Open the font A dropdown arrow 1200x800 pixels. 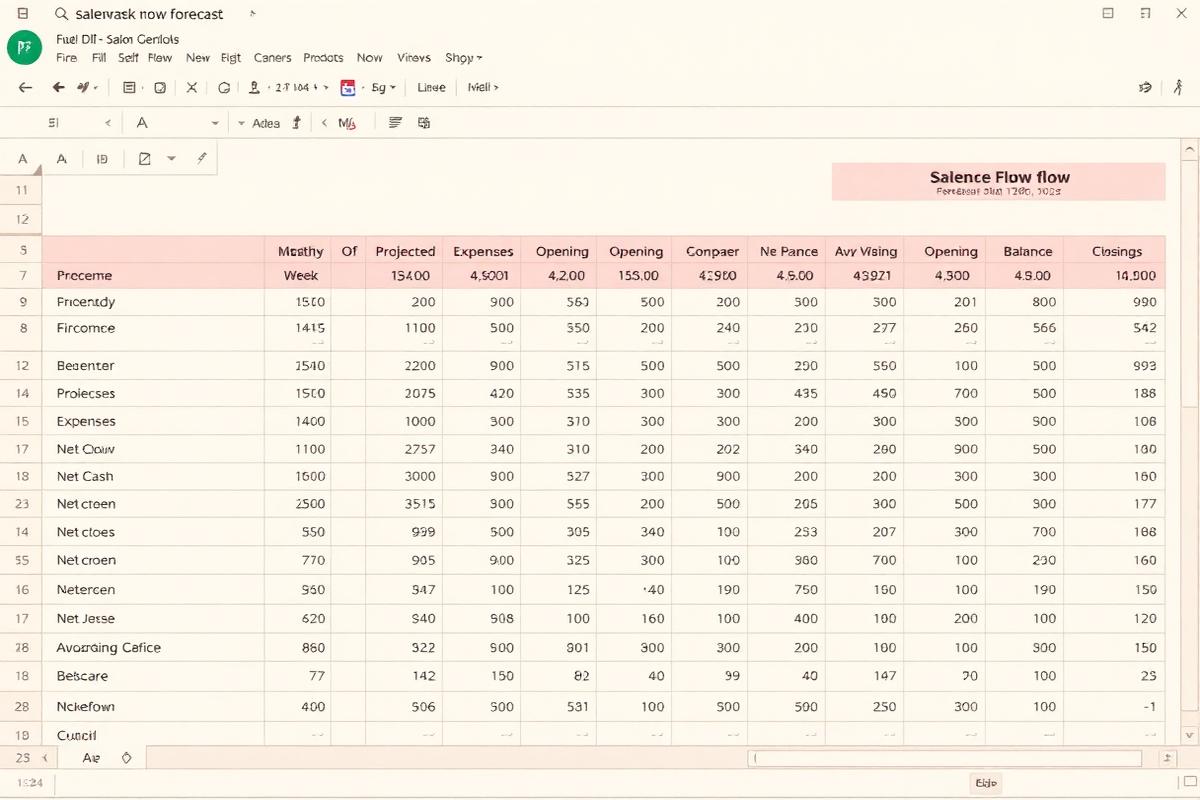215,123
